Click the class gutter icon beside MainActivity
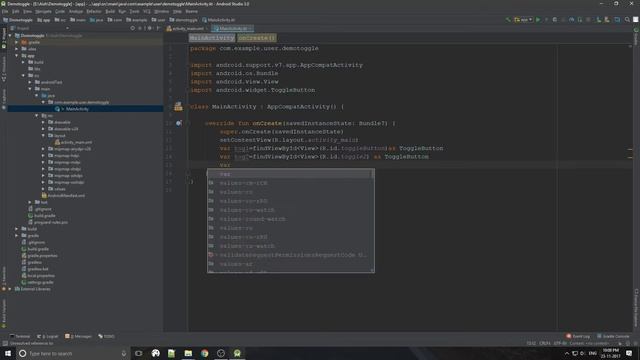640x360 pixels. click(x=178, y=107)
